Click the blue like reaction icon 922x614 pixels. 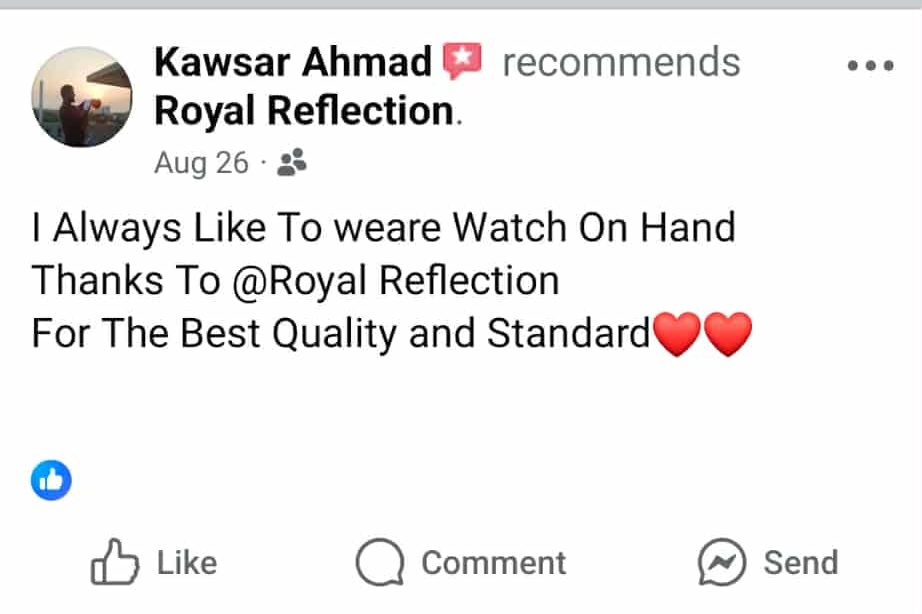pyautogui.click(x=51, y=480)
